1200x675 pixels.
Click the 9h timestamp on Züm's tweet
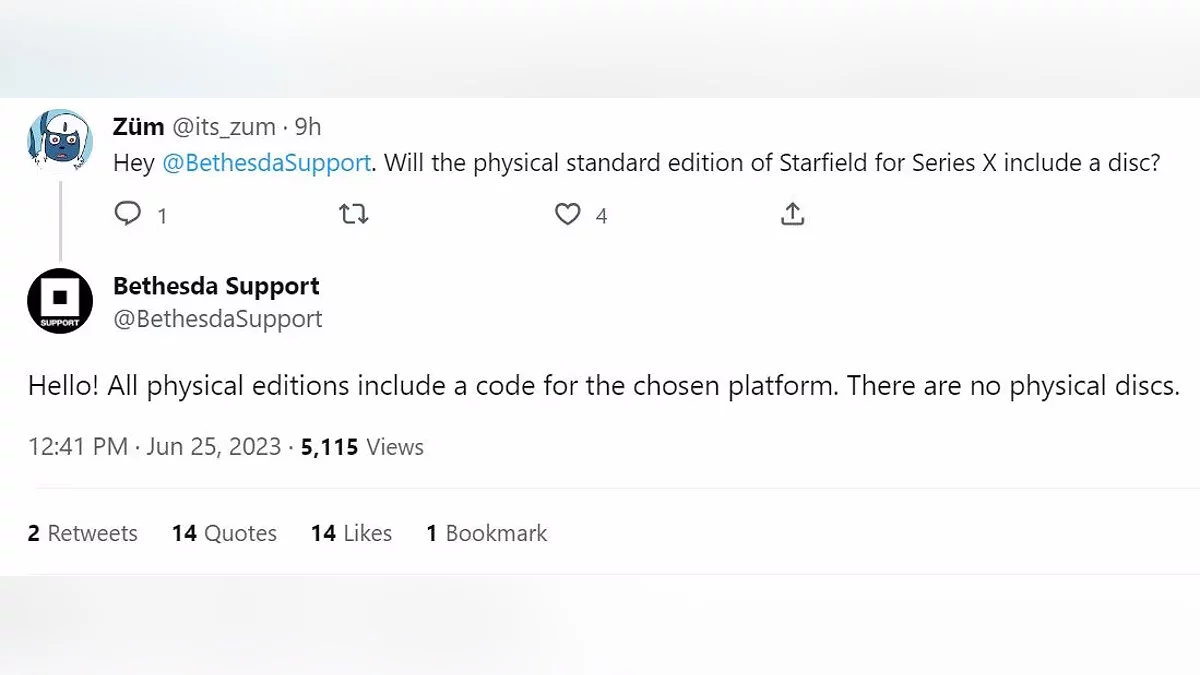coord(308,127)
